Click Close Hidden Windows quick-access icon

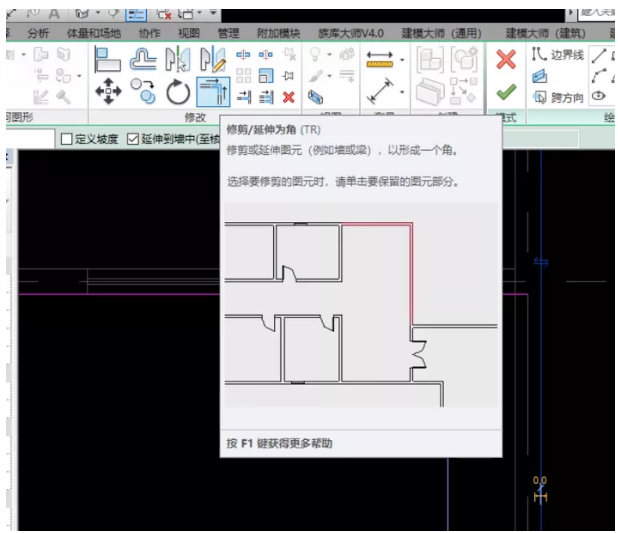point(164,14)
